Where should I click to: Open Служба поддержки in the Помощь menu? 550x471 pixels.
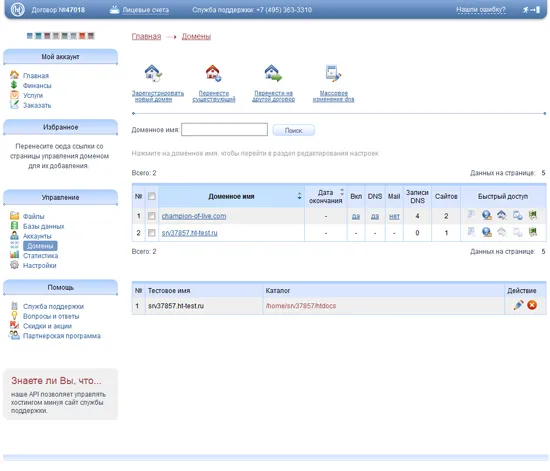point(53,306)
